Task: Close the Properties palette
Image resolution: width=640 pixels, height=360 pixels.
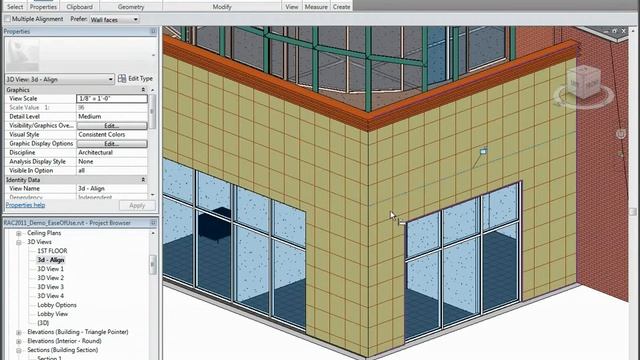Action: pyautogui.click(x=153, y=31)
